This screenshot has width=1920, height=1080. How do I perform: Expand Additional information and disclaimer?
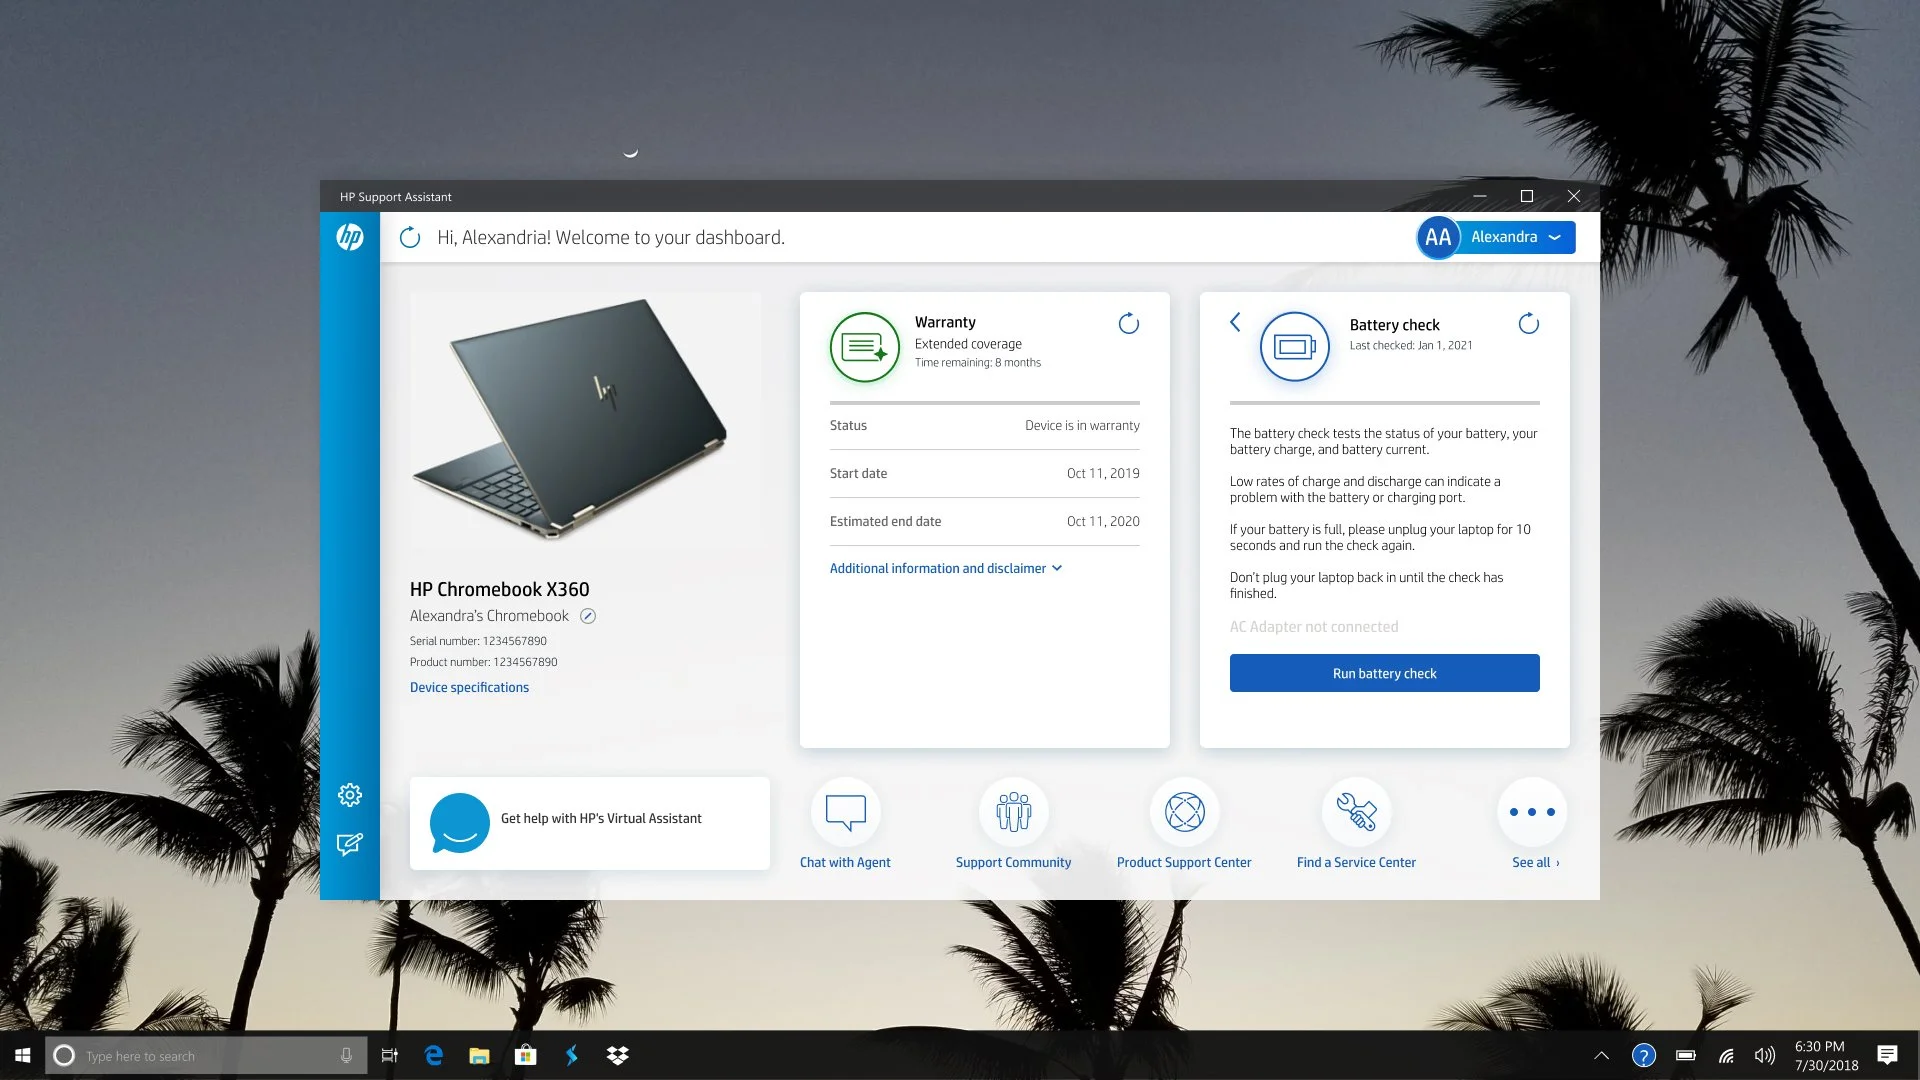[x=946, y=568]
